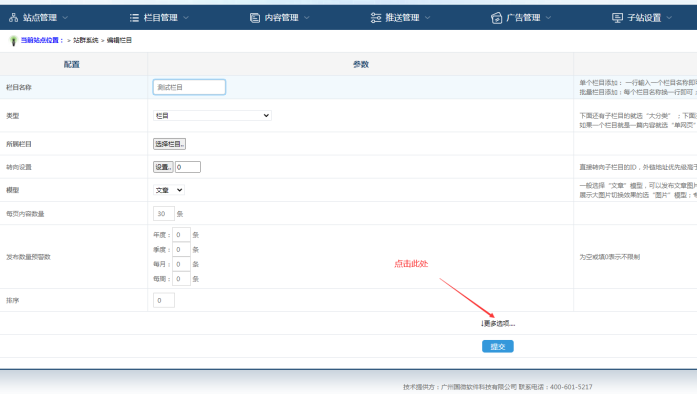This screenshot has width=697, height=395.
Task: Click the 提交 submit button
Action: 498,347
